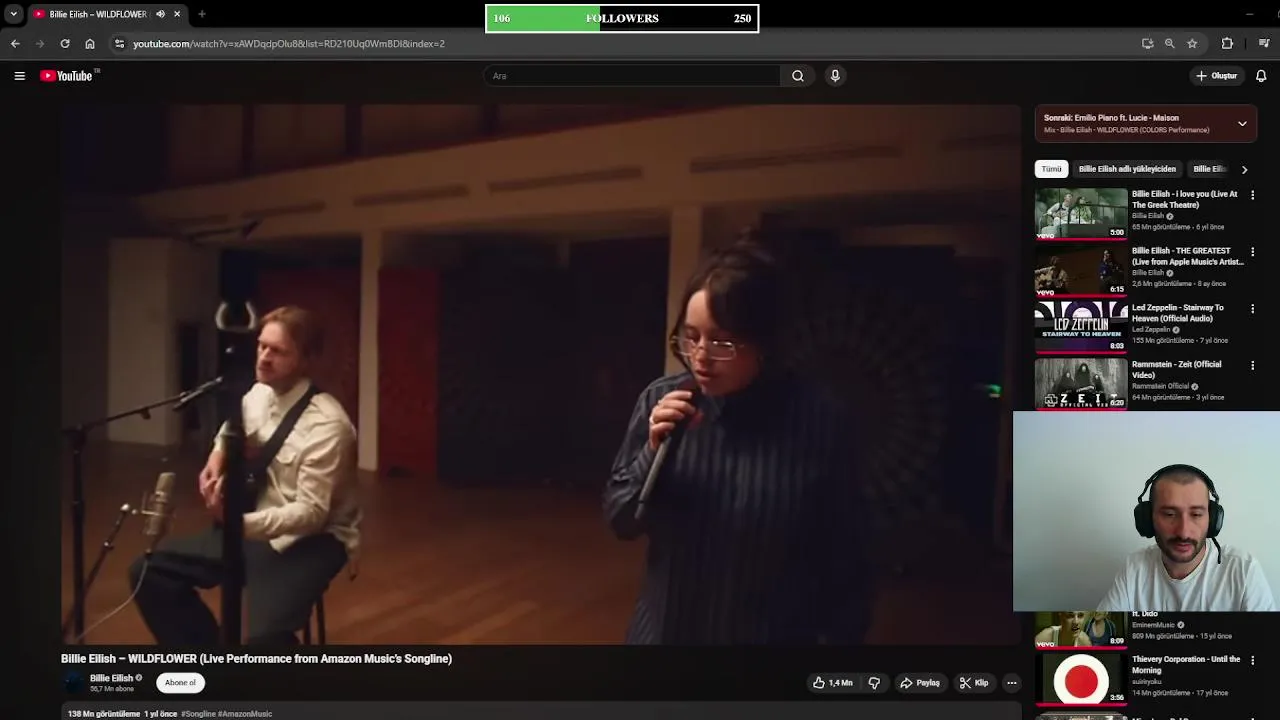Select the Tümü filter chip
Image resolution: width=1280 pixels, height=720 pixels.
point(1051,169)
